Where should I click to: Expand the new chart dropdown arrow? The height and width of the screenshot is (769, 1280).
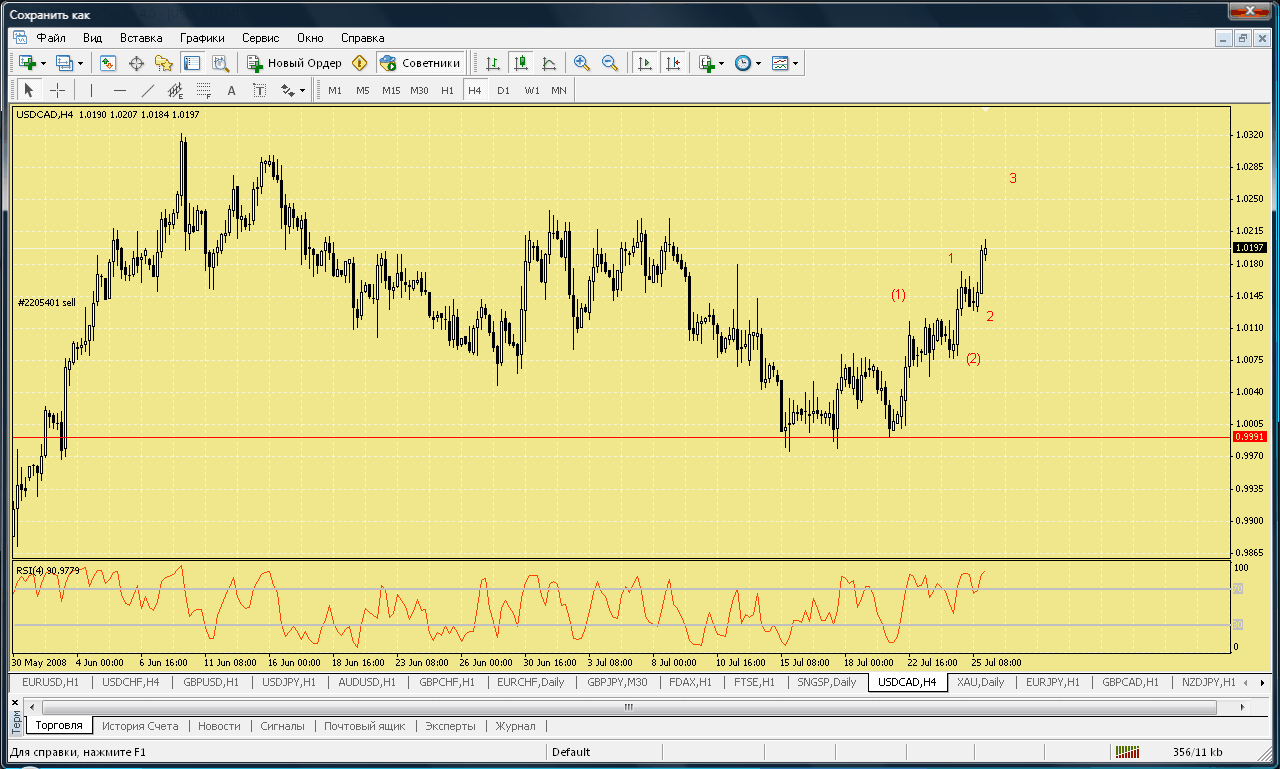[43, 63]
